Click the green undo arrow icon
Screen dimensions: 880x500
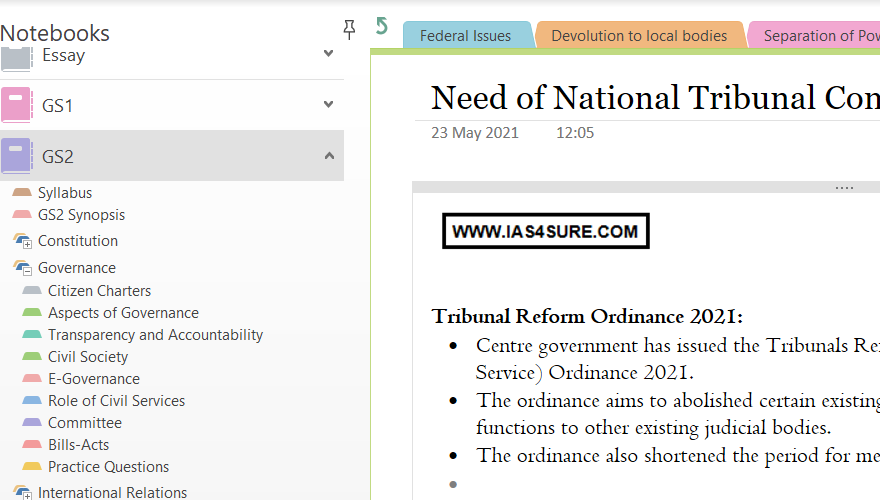(x=381, y=26)
